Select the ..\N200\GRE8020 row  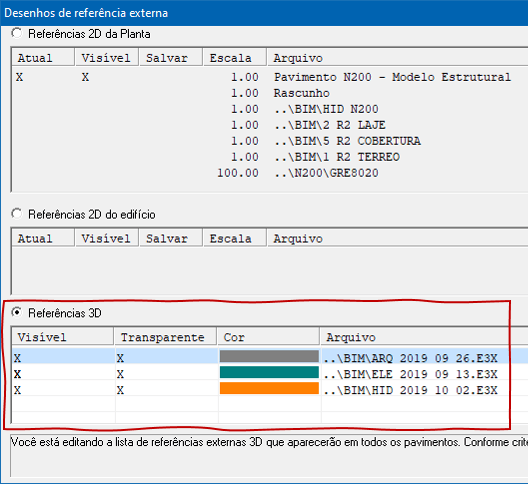tap(270, 173)
